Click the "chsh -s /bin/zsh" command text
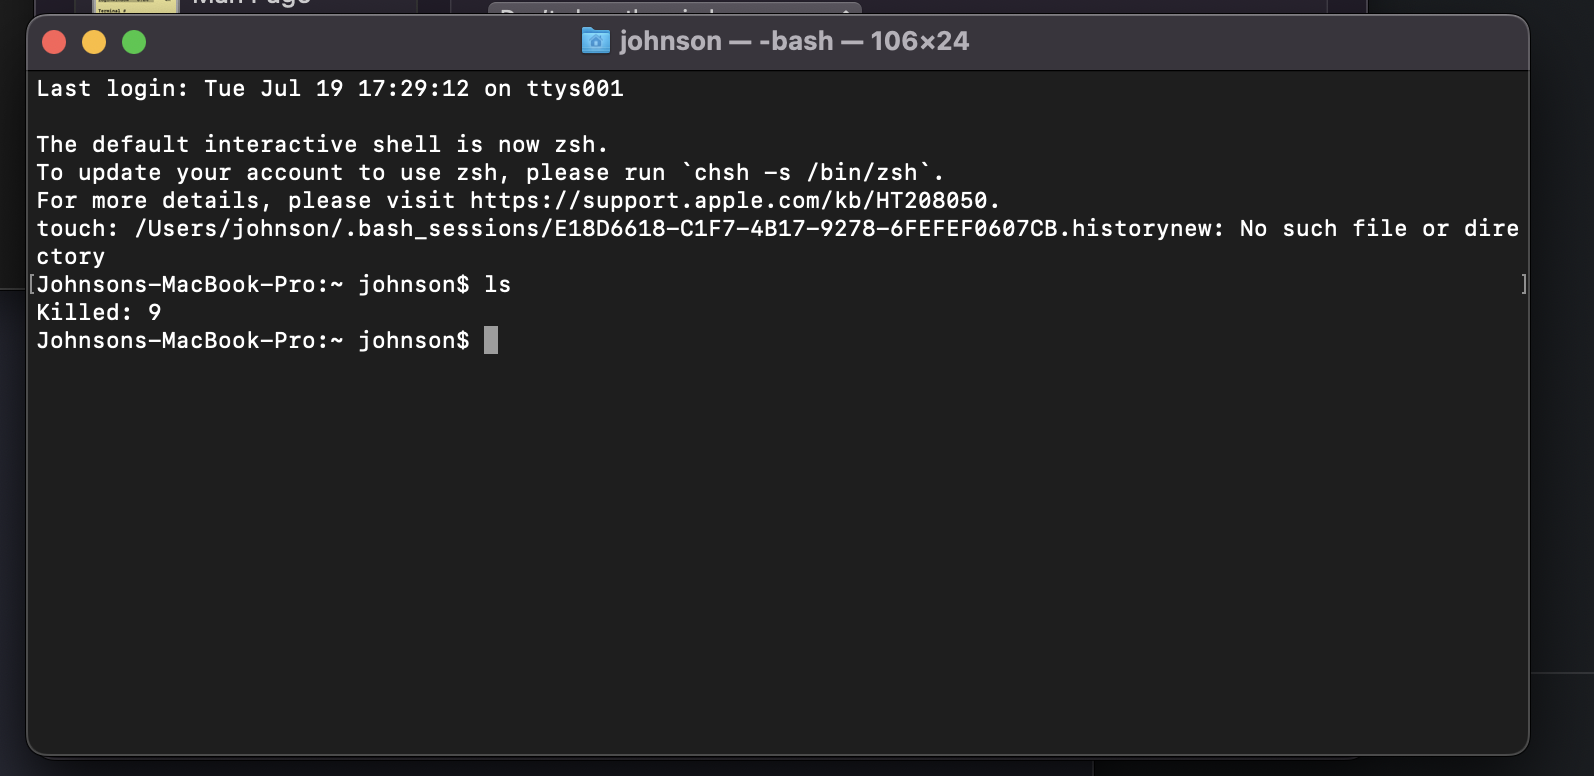Image resolution: width=1594 pixels, height=776 pixels. (x=806, y=172)
